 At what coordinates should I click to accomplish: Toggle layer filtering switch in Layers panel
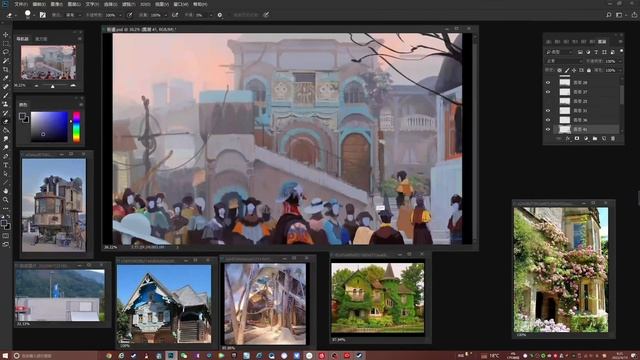pos(621,51)
